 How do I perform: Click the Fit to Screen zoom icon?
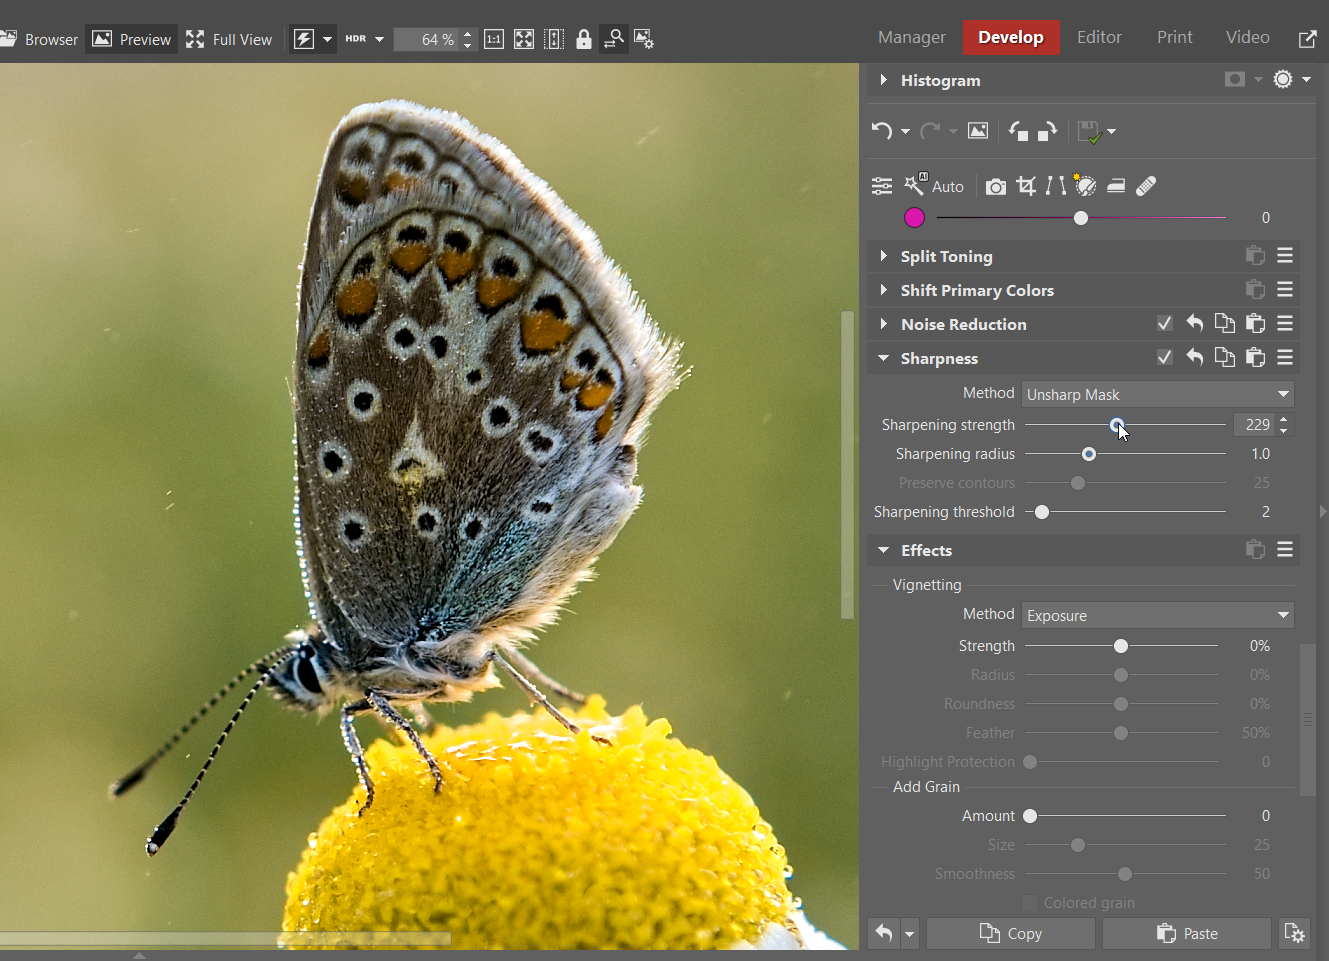pos(523,39)
